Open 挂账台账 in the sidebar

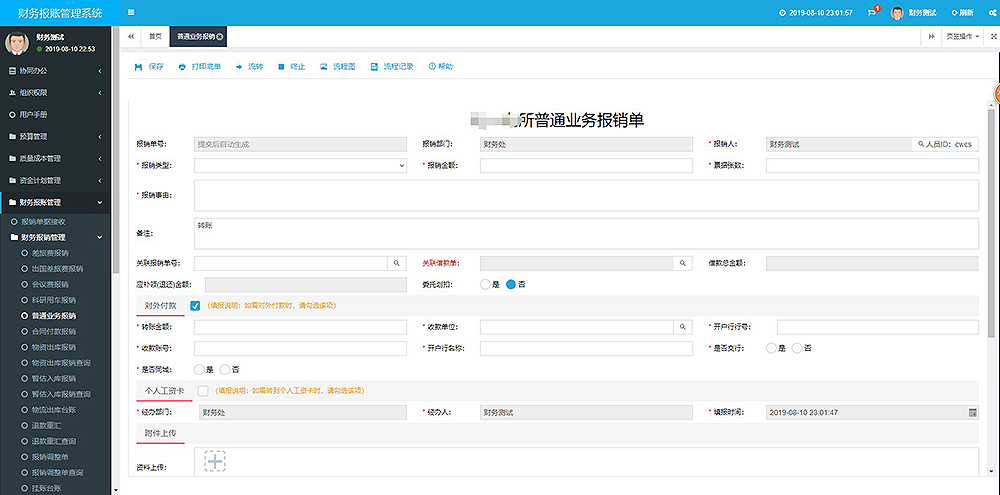46,488
